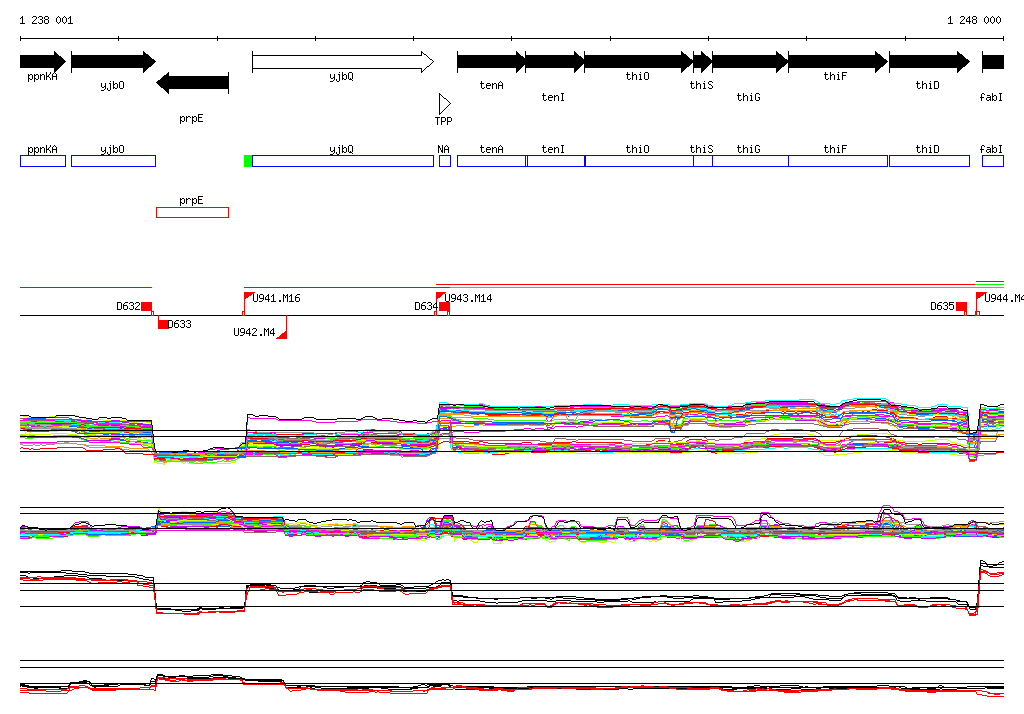1024x714 pixels.
Task: Click the yjbO black gene arrow
Action: (114, 62)
